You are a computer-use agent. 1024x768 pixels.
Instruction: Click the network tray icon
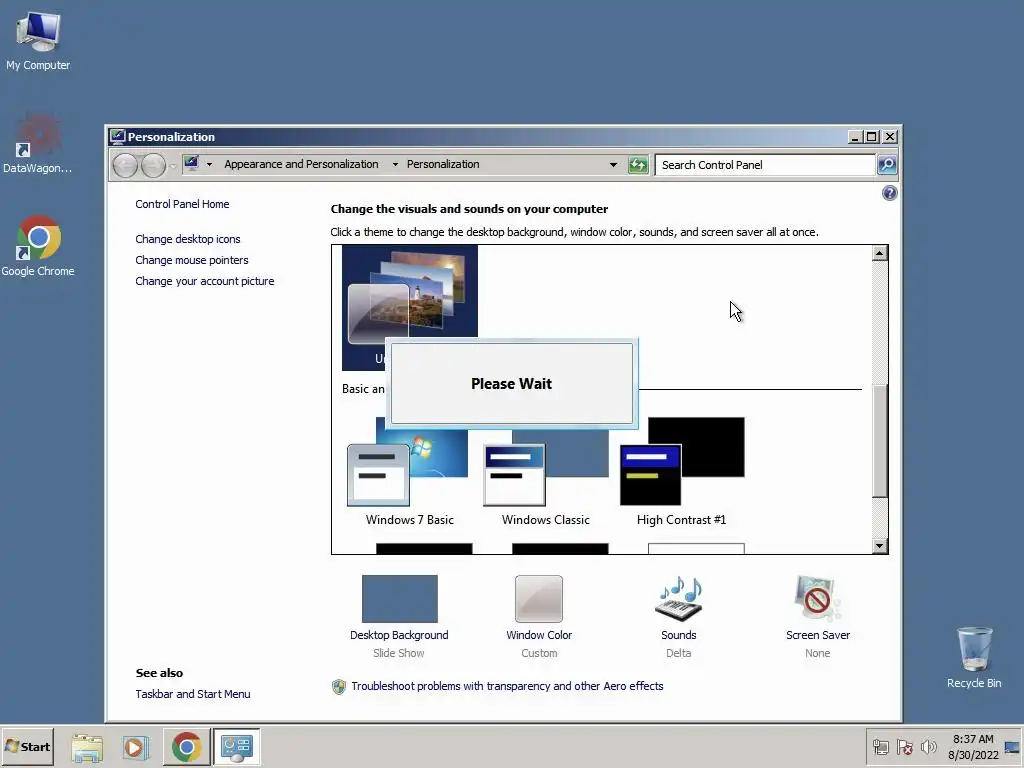point(880,747)
